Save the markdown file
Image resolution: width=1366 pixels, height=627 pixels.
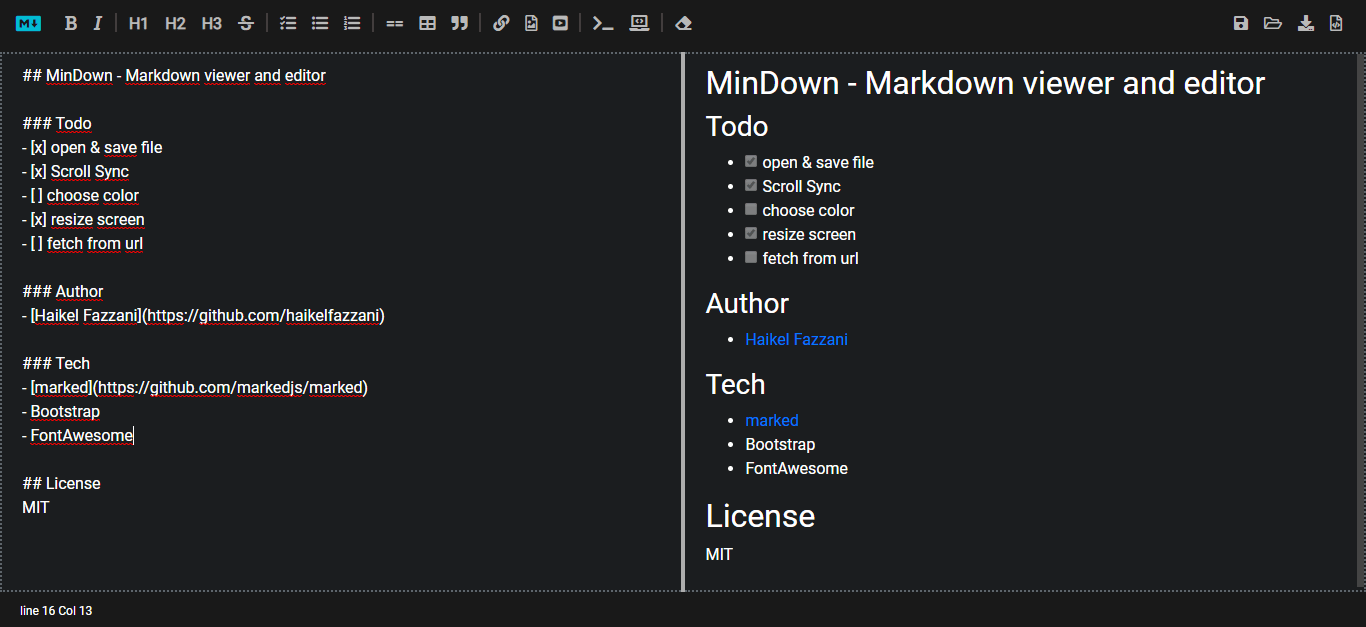pos(1241,23)
